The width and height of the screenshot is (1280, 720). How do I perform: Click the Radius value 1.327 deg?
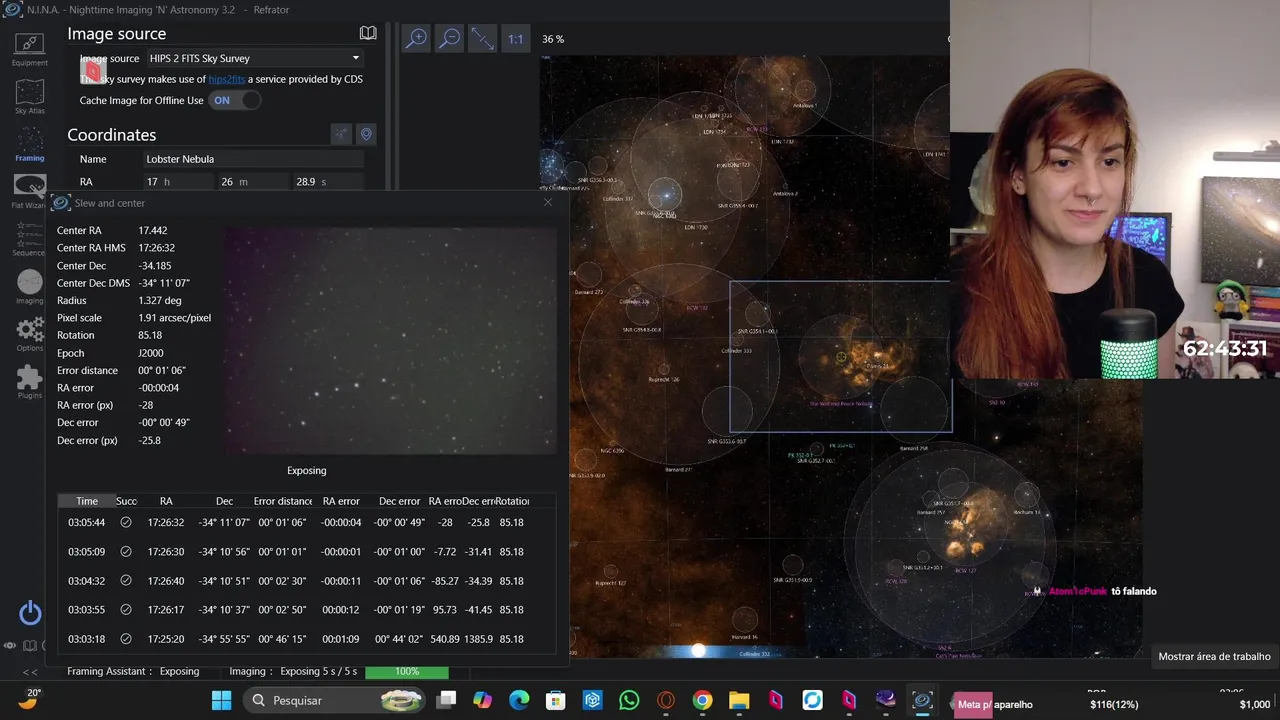[160, 300]
